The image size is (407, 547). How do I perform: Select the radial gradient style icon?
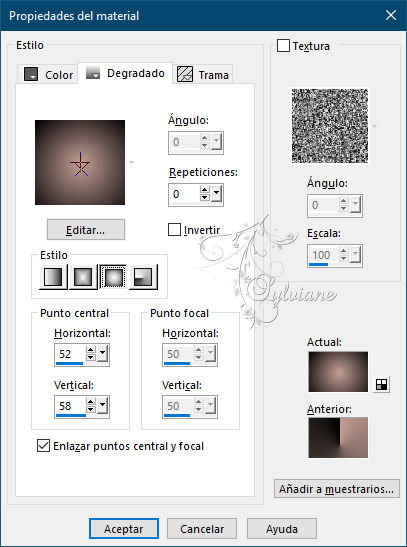143,277
